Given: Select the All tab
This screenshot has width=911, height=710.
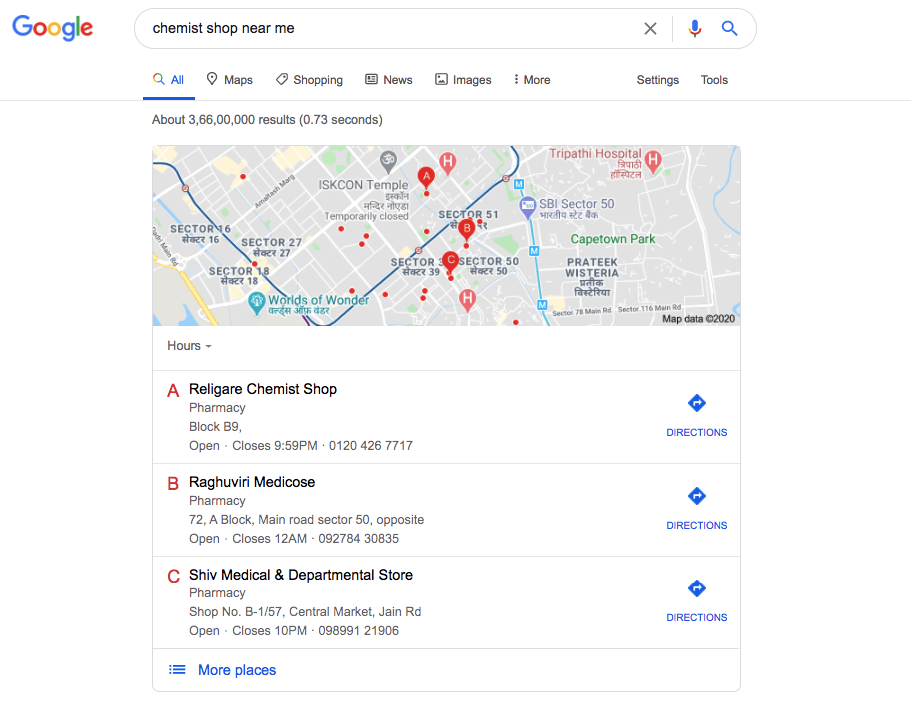Looking at the screenshot, I should 168,80.
